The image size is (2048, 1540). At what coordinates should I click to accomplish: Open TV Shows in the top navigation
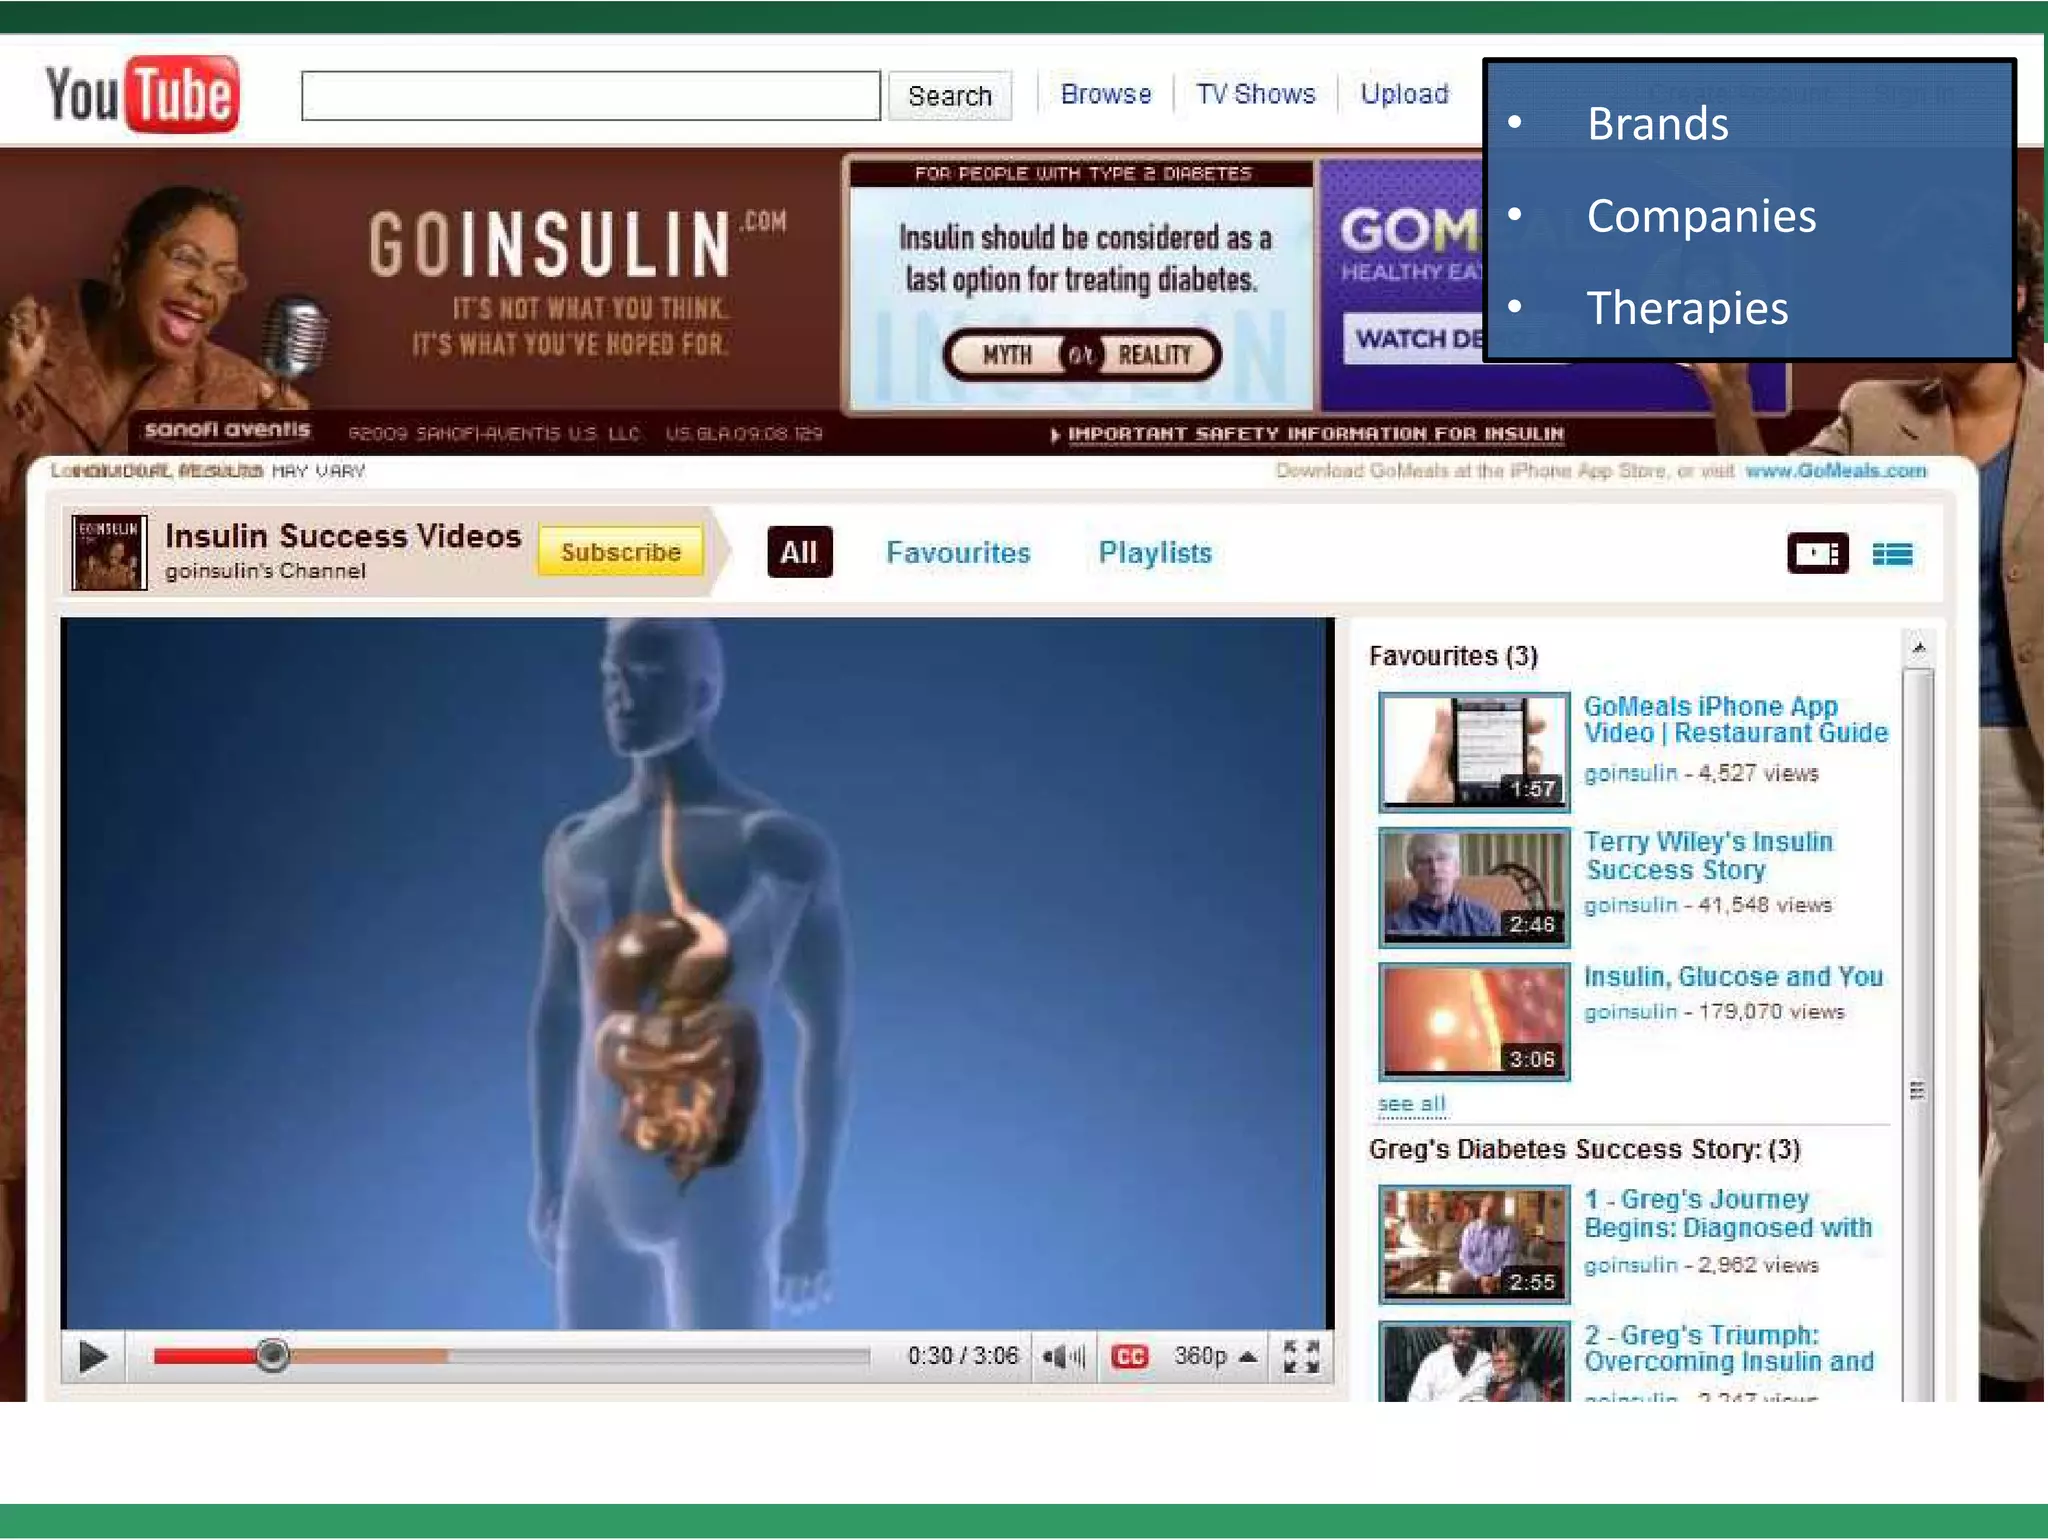click(x=1256, y=94)
